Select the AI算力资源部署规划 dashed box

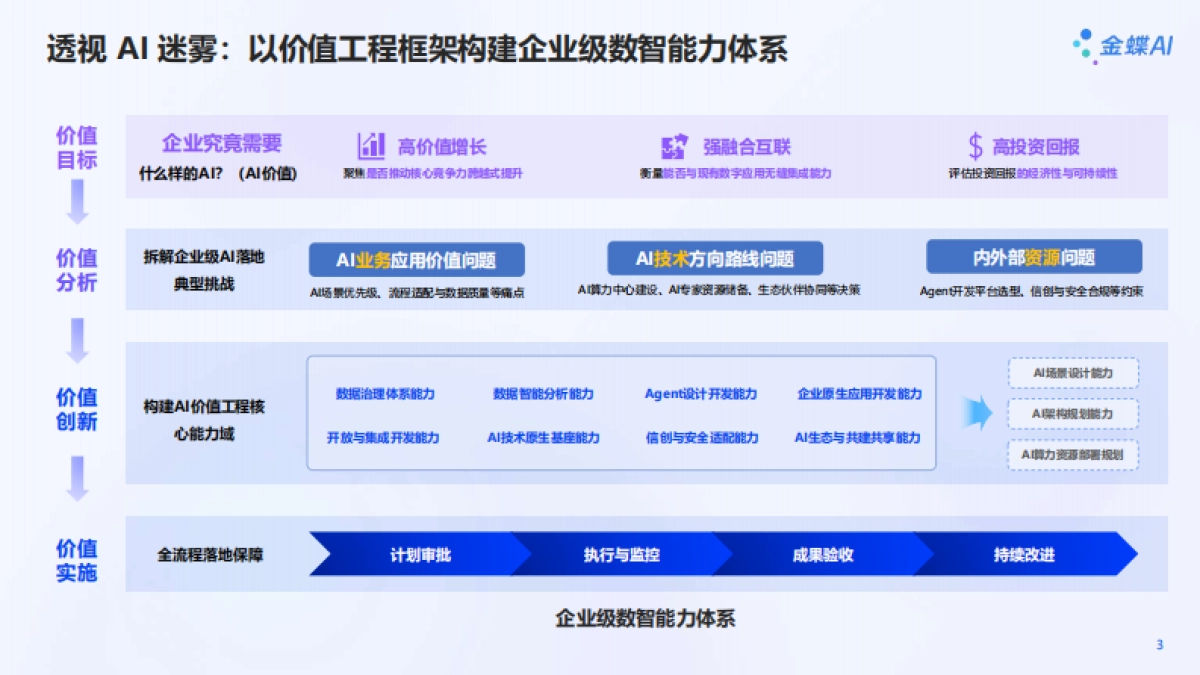[x=1073, y=452]
